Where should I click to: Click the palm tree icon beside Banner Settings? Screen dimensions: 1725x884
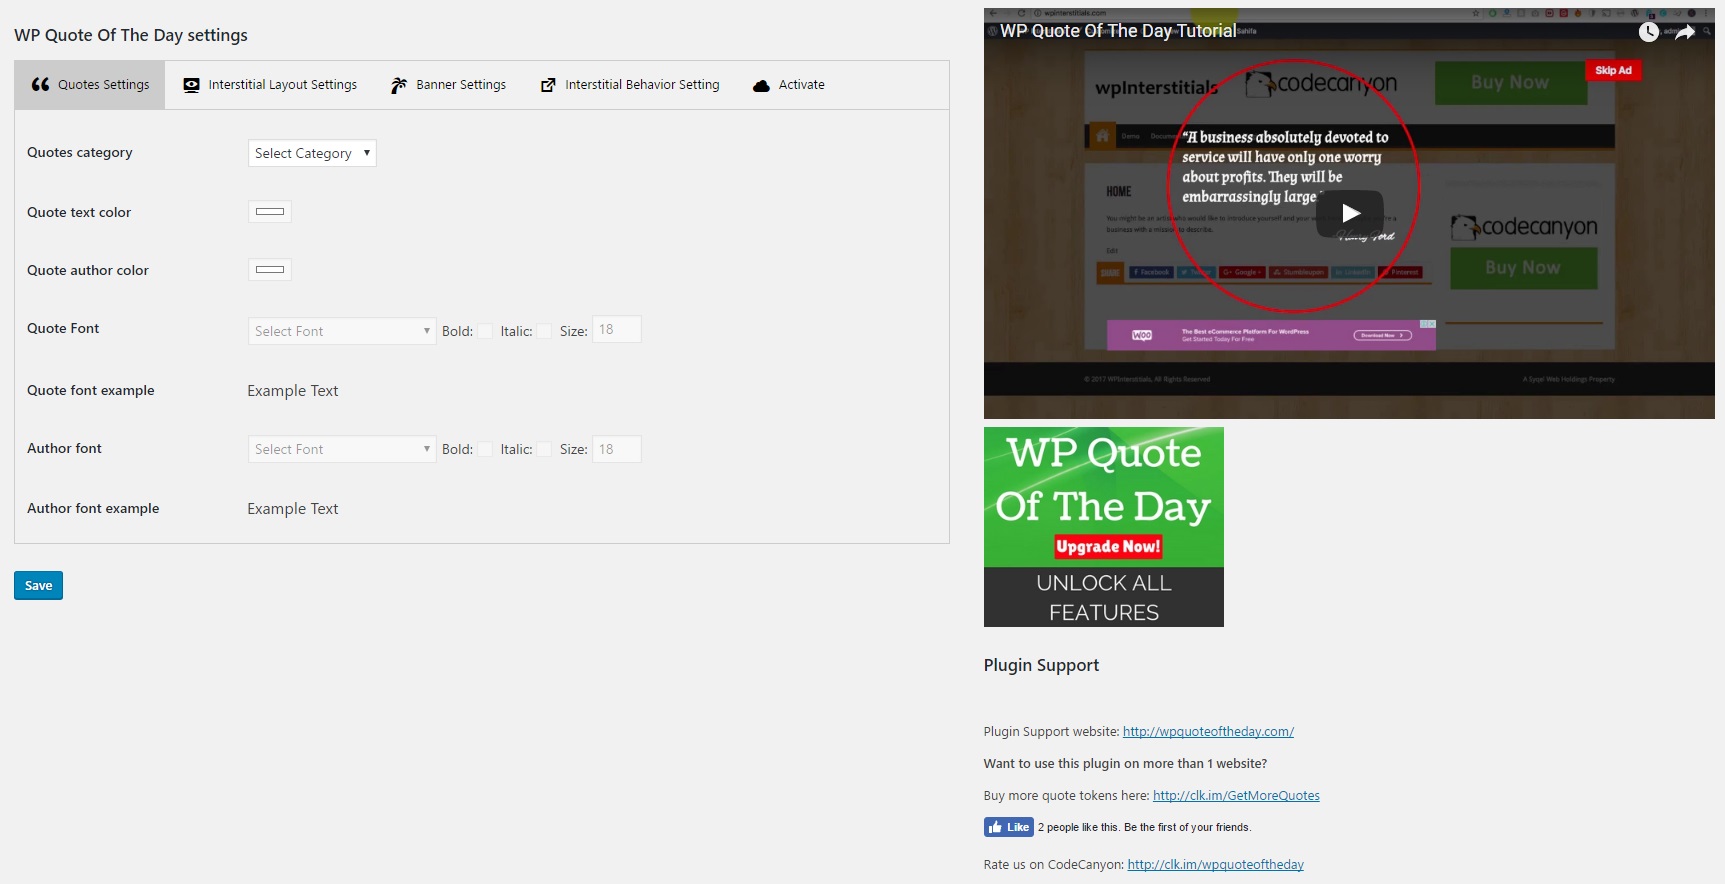(399, 85)
